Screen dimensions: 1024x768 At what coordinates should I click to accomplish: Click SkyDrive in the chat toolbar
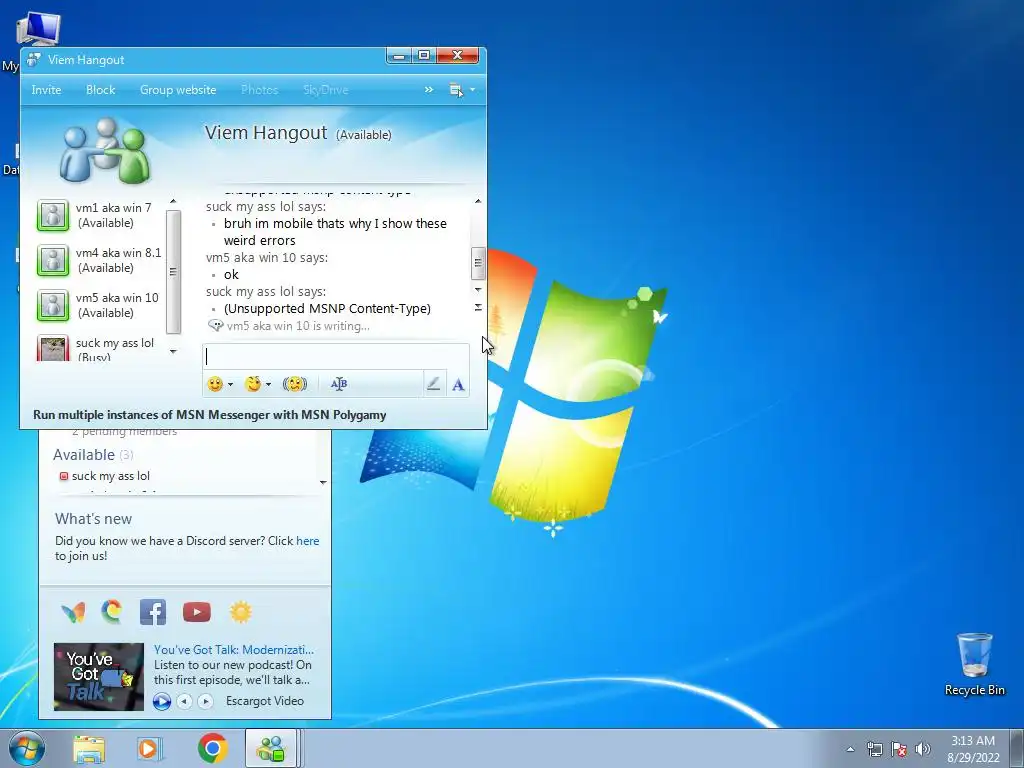[325, 90]
